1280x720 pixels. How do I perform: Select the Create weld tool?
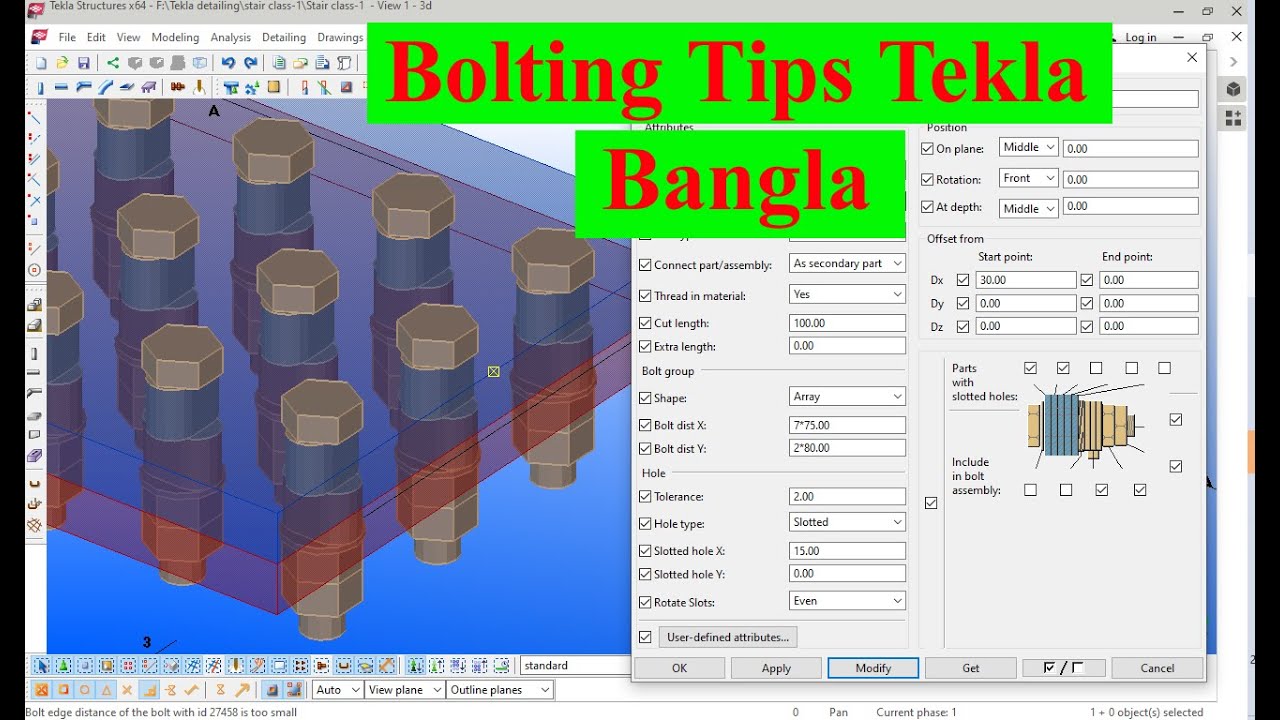coord(199,87)
